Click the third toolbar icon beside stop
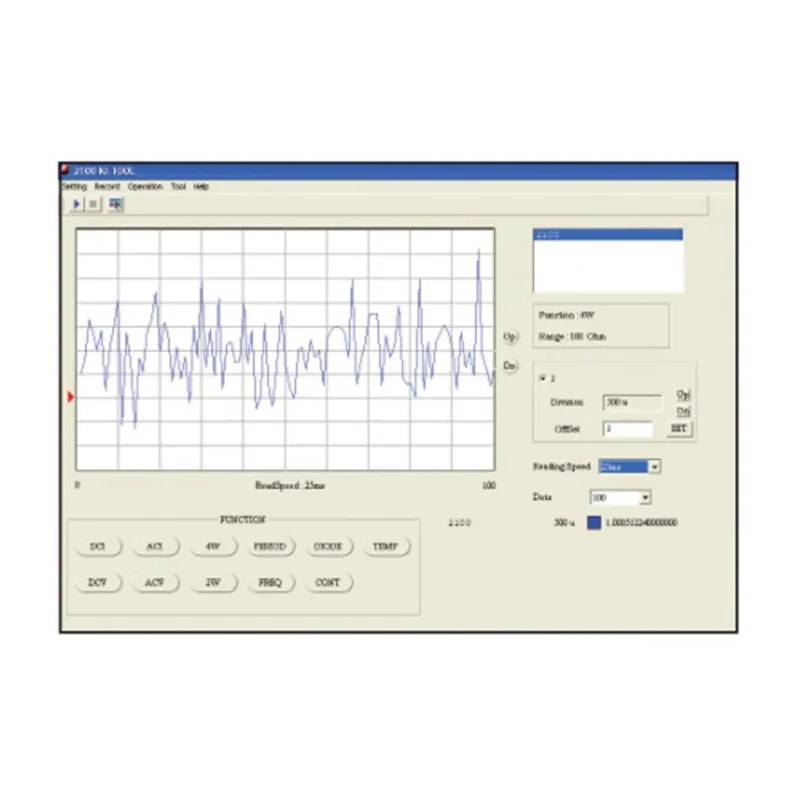The height and width of the screenshot is (800, 800). 116,205
